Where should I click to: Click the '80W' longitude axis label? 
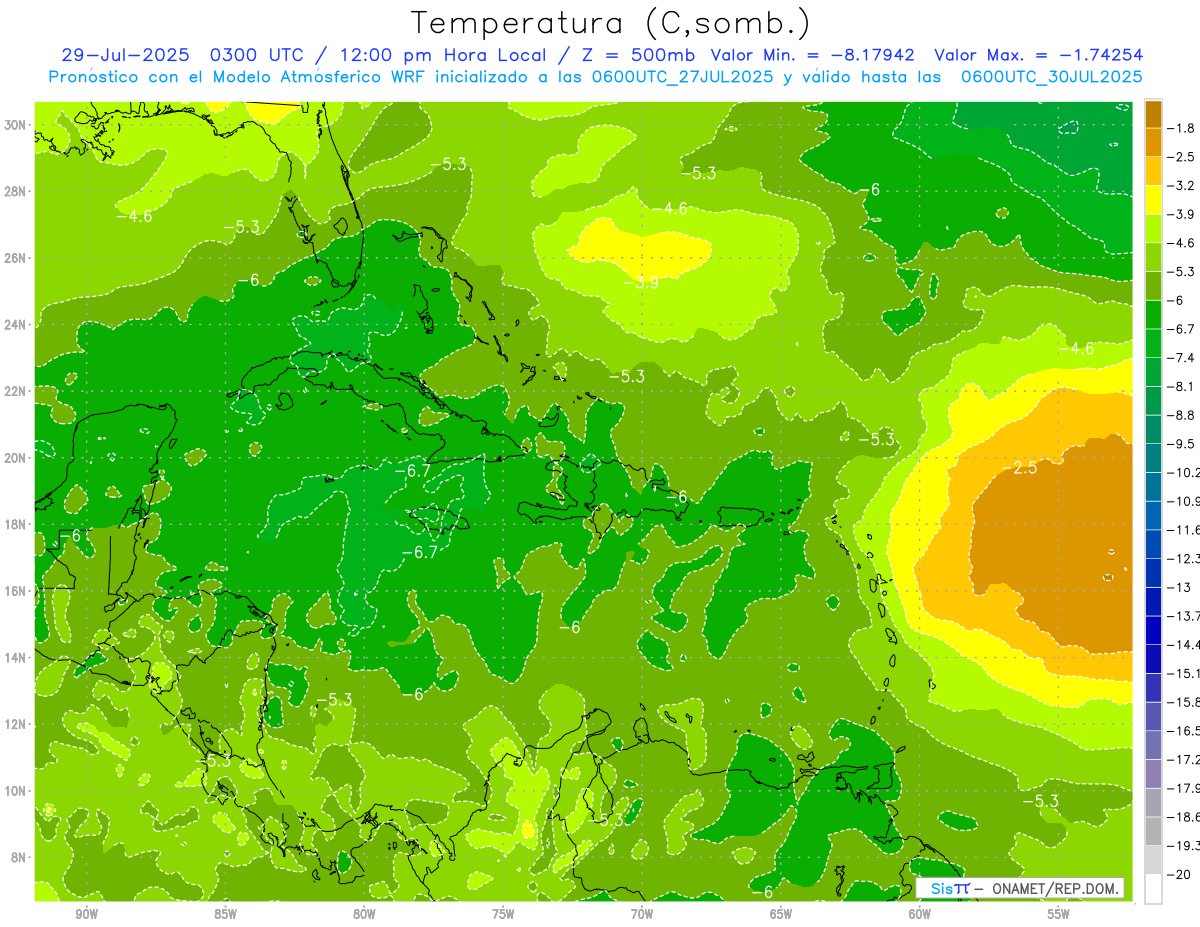point(364,913)
